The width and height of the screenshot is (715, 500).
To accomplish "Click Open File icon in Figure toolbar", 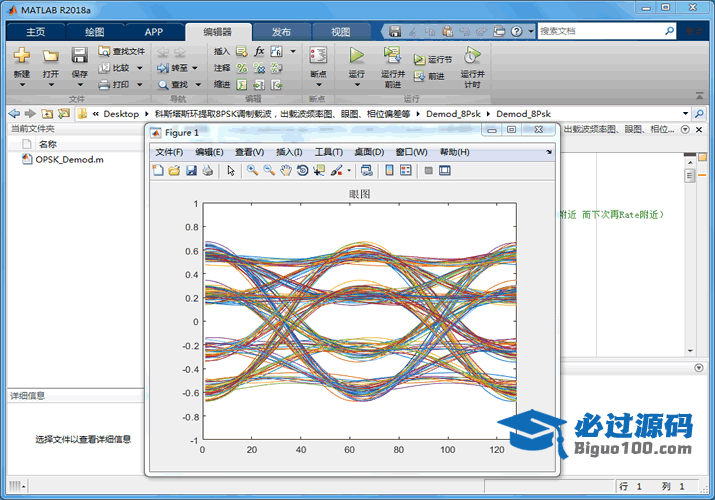I will tap(174, 170).
